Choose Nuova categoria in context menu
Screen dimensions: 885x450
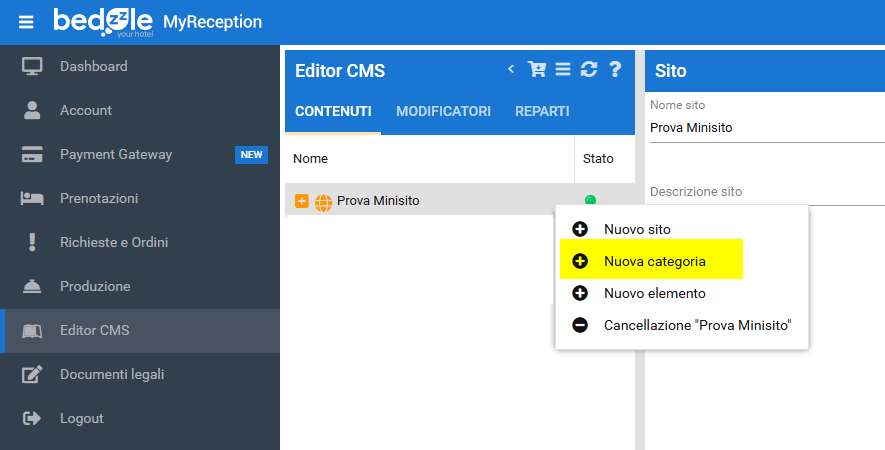coord(654,261)
